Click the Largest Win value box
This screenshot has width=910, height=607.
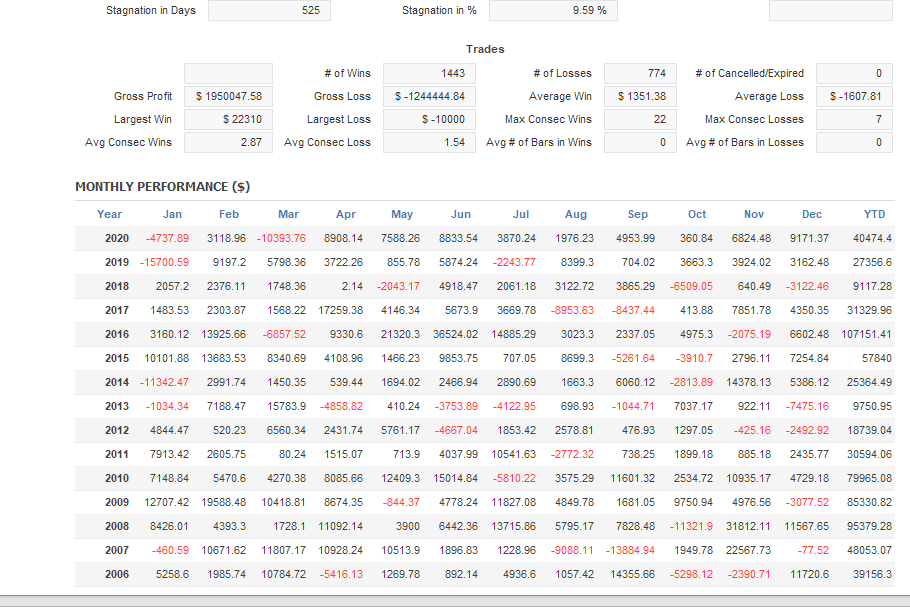(228, 119)
